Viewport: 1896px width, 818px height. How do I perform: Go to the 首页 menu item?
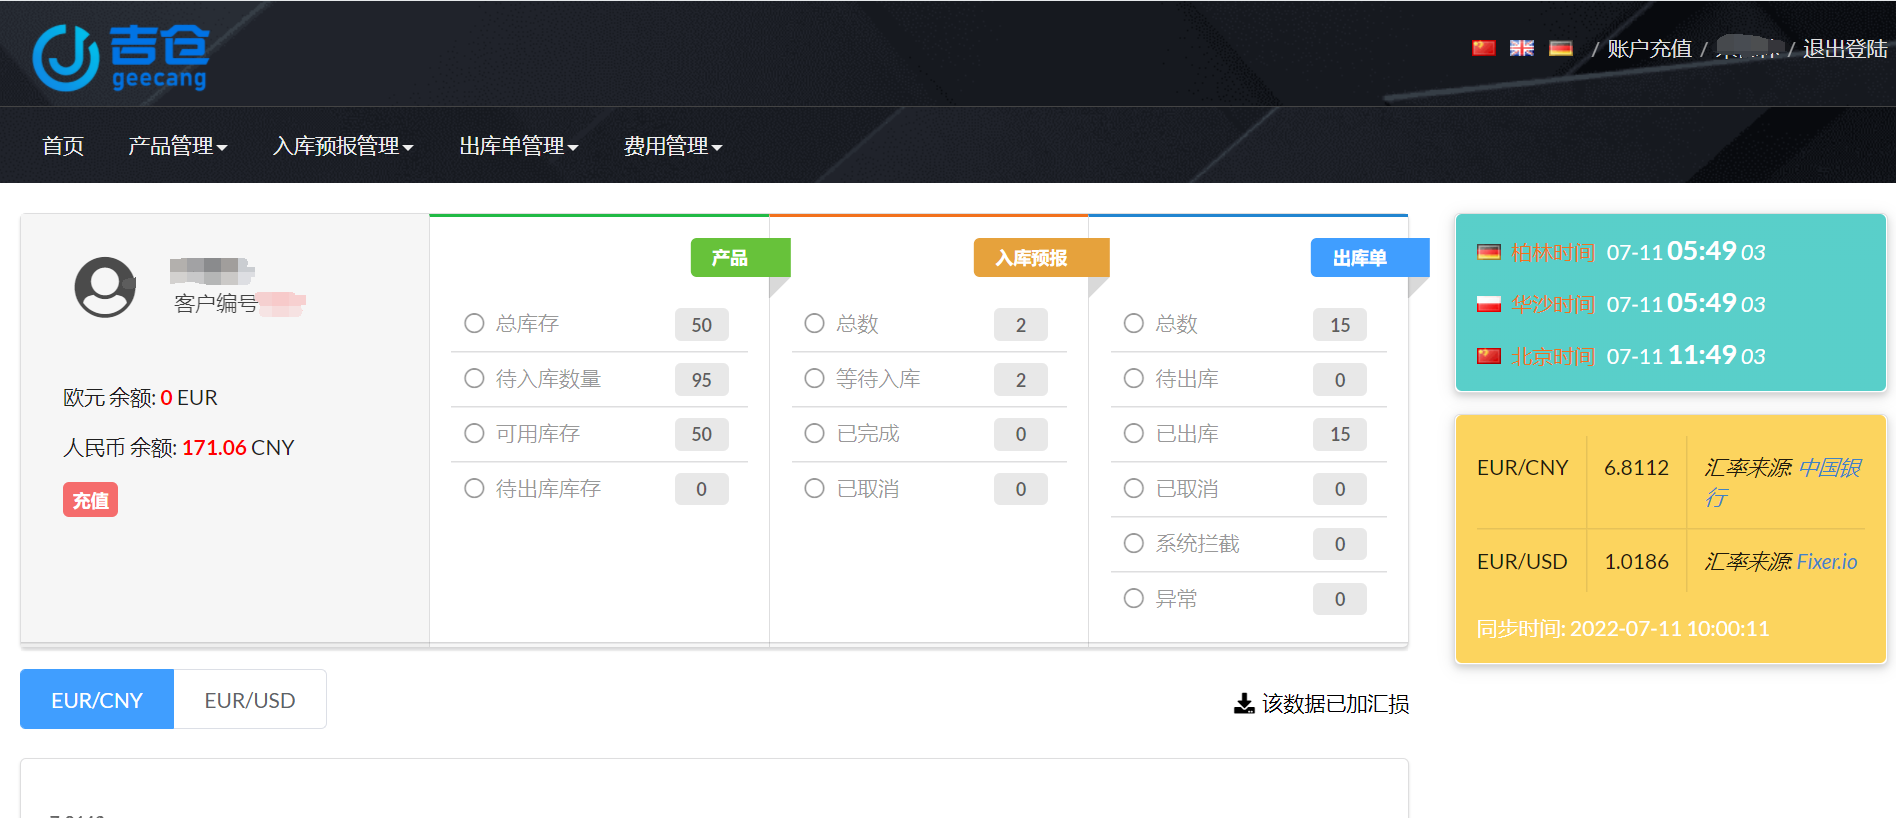tap(63, 146)
